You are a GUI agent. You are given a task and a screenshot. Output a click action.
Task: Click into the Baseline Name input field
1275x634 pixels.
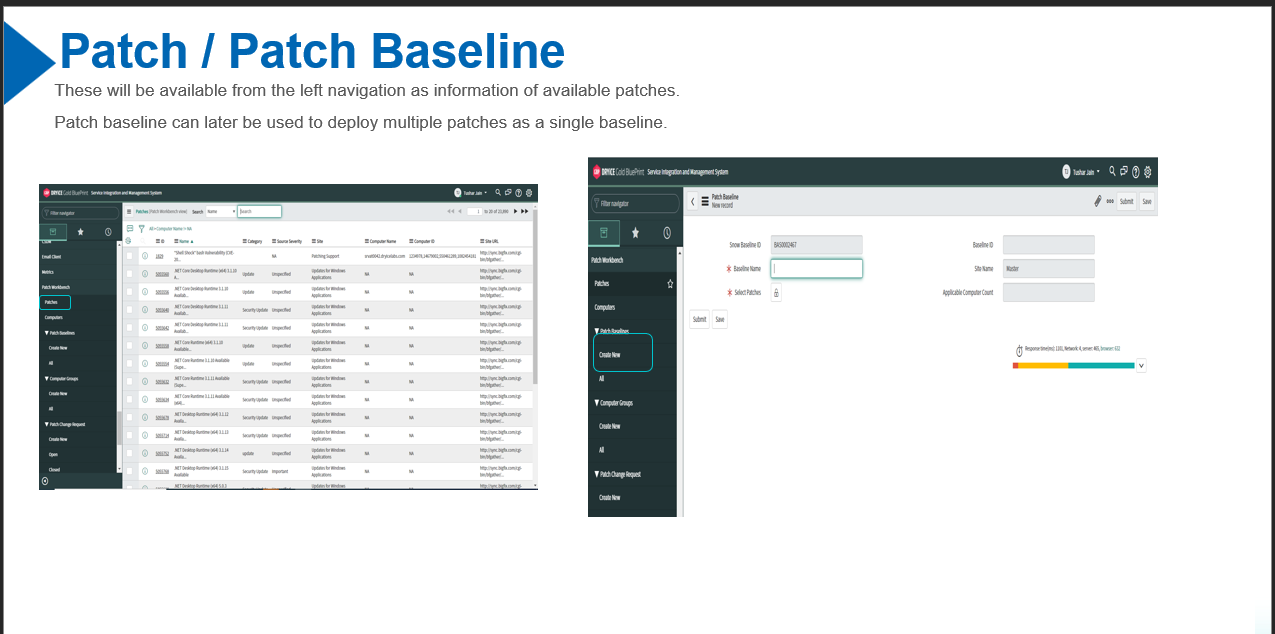[816, 268]
